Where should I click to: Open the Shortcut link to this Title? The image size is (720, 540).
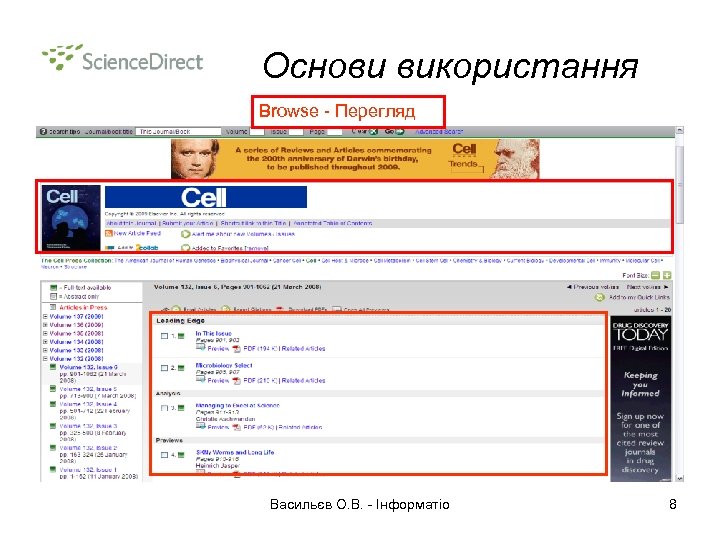253,223
